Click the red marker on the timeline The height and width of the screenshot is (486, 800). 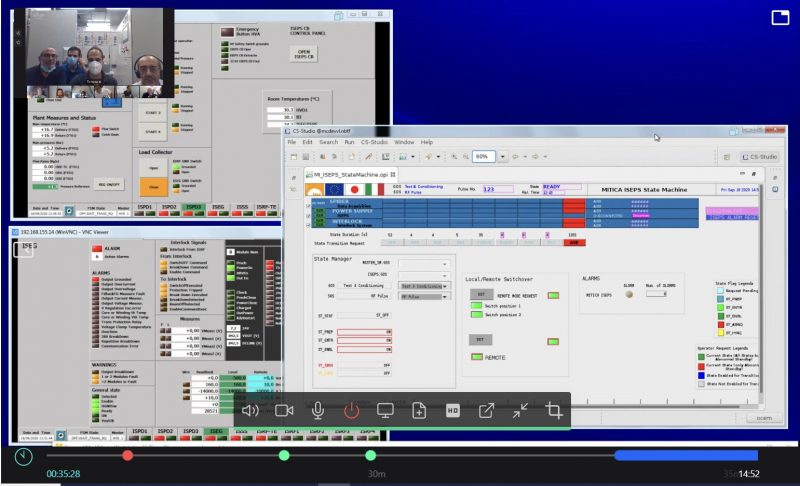click(x=127, y=455)
